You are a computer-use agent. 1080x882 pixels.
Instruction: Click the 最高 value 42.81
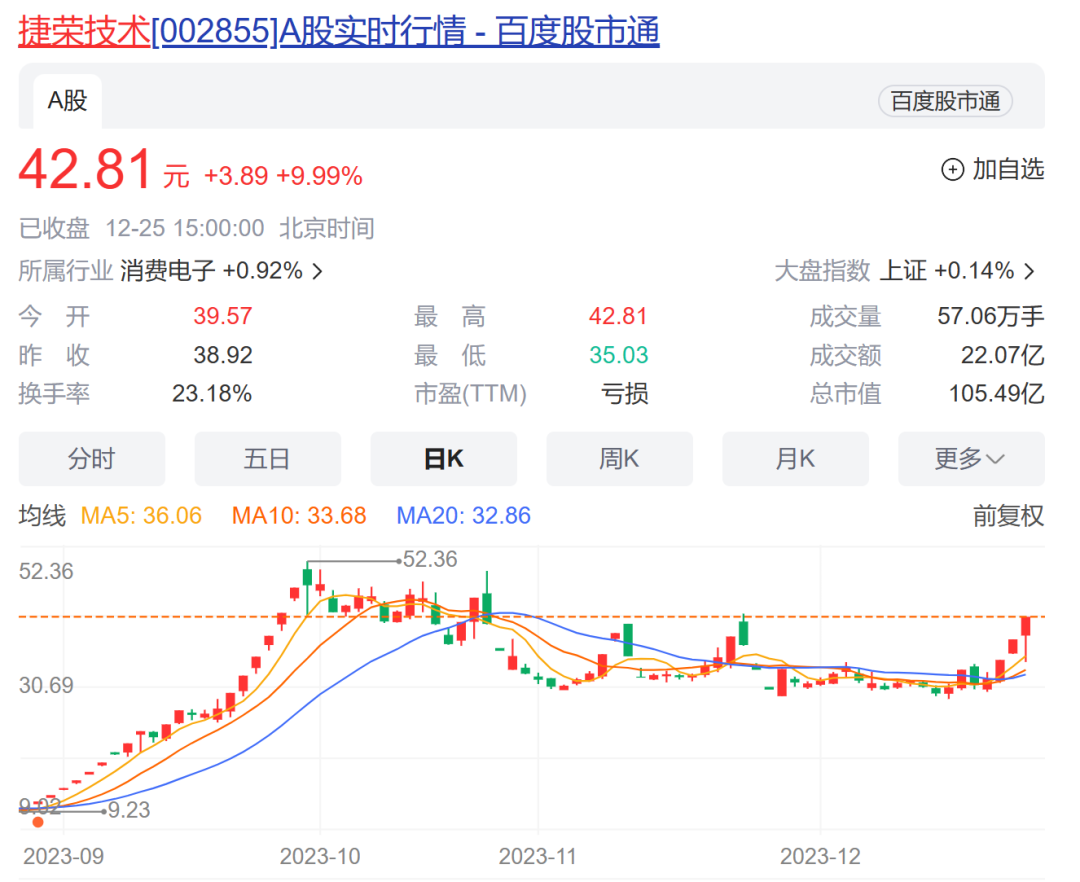click(618, 316)
